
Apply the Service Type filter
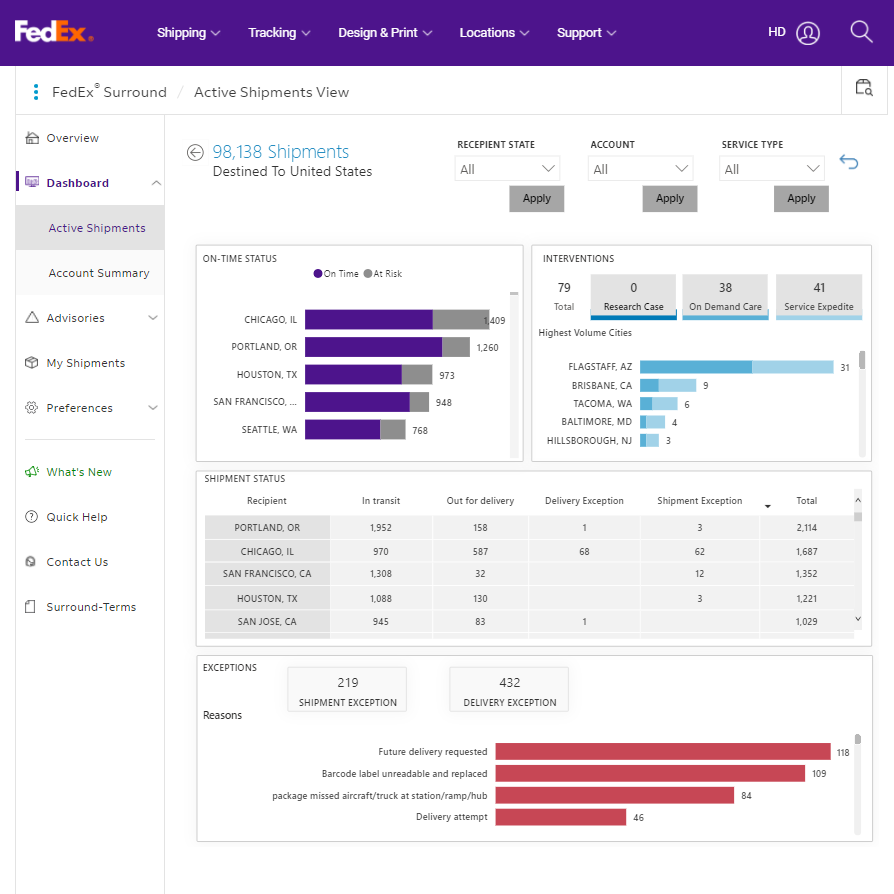pos(801,198)
